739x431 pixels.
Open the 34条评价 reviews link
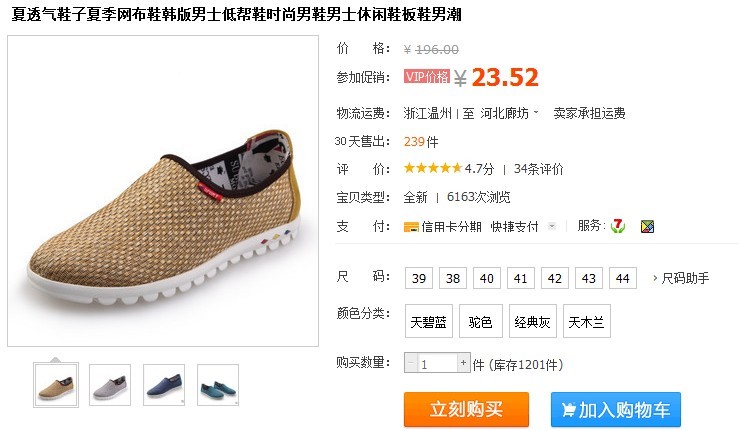click(x=538, y=169)
